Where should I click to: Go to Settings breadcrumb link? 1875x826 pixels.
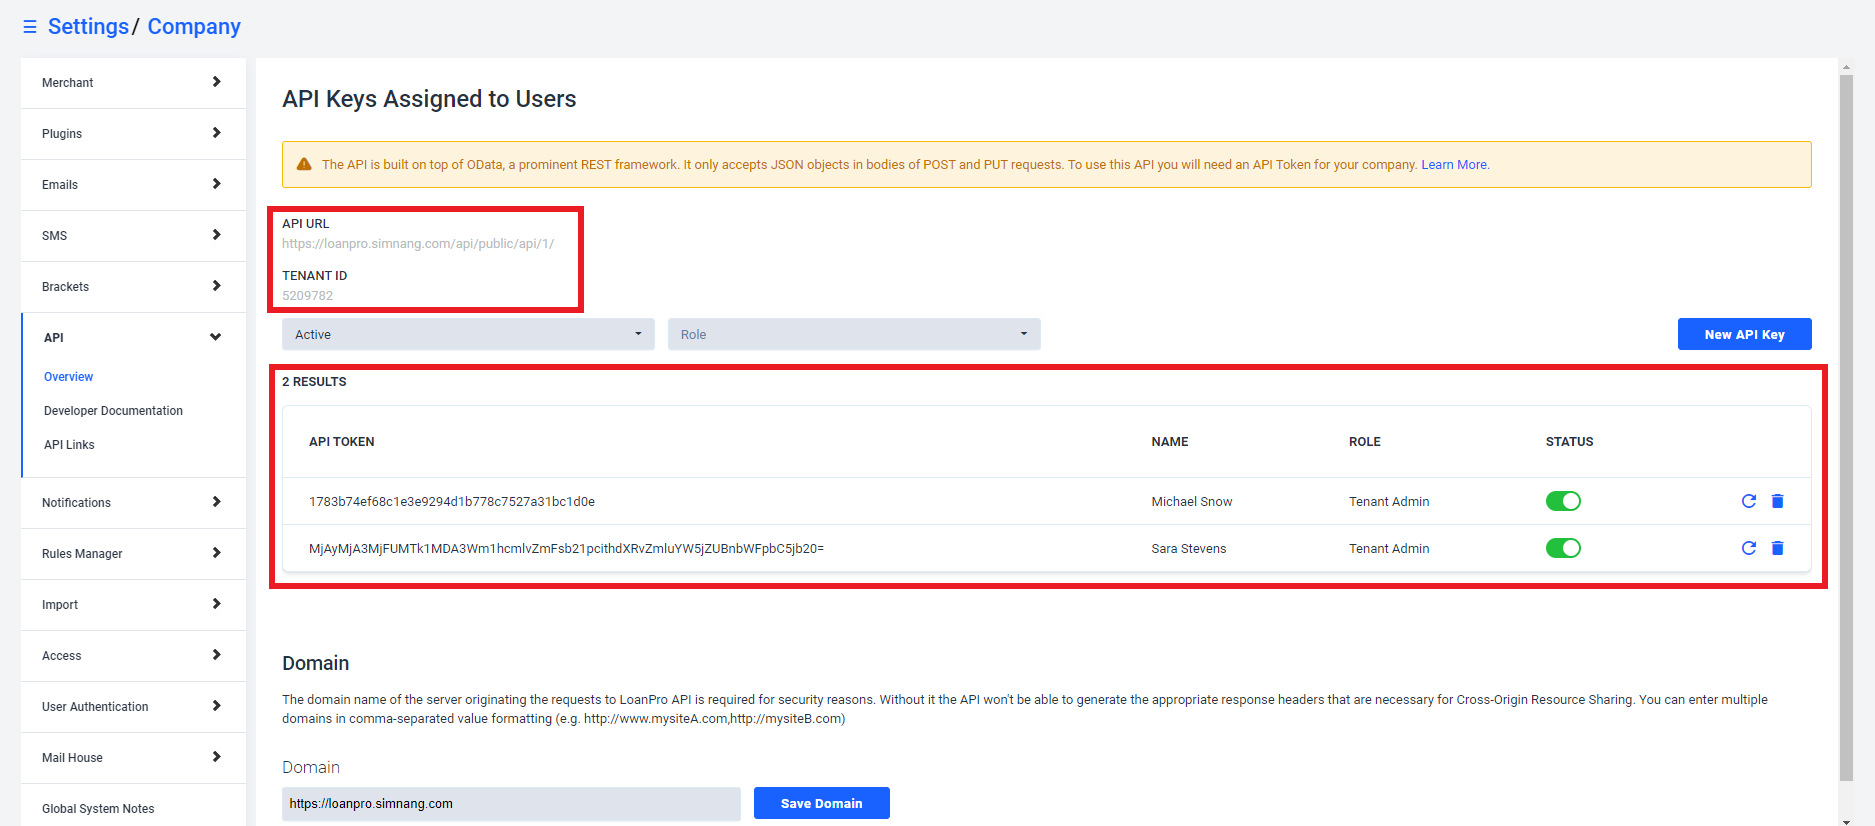88,27
